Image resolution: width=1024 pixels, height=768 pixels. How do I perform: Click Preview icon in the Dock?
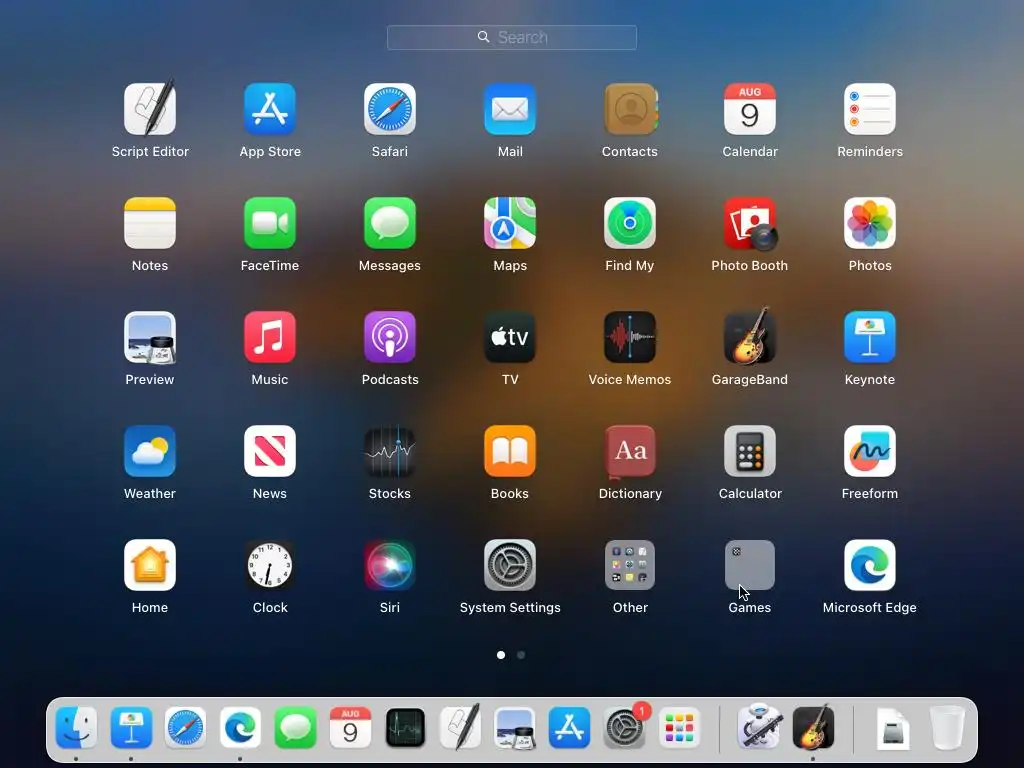pos(515,728)
